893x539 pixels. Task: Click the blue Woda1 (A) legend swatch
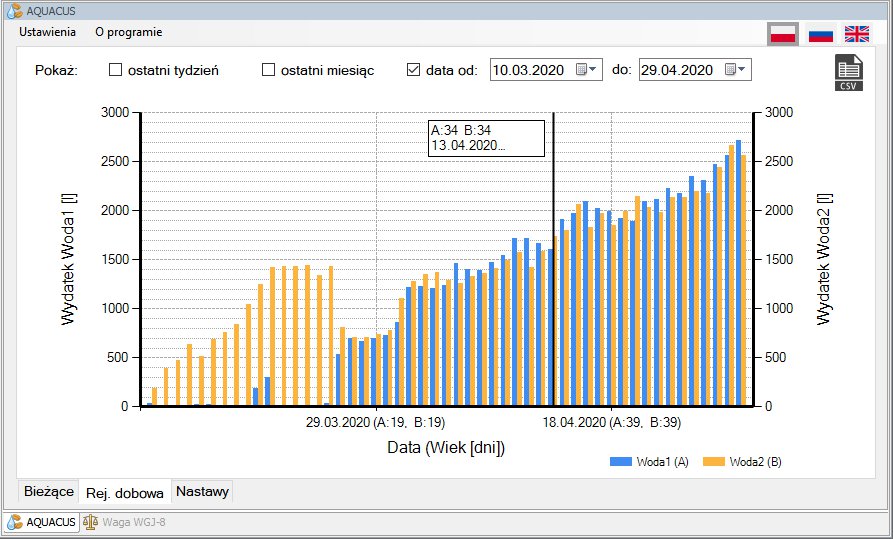pos(621,462)
